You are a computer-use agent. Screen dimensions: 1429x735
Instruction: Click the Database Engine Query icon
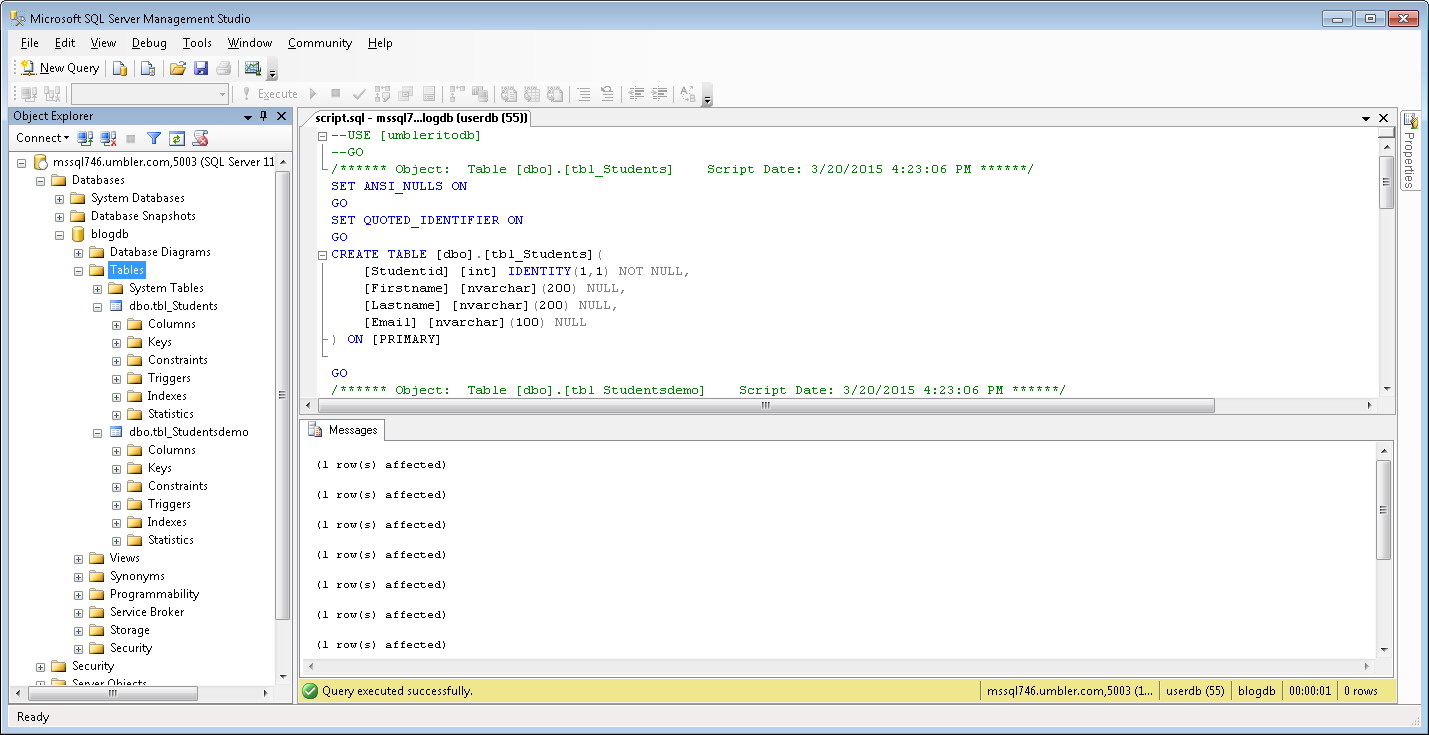(120, 68)
